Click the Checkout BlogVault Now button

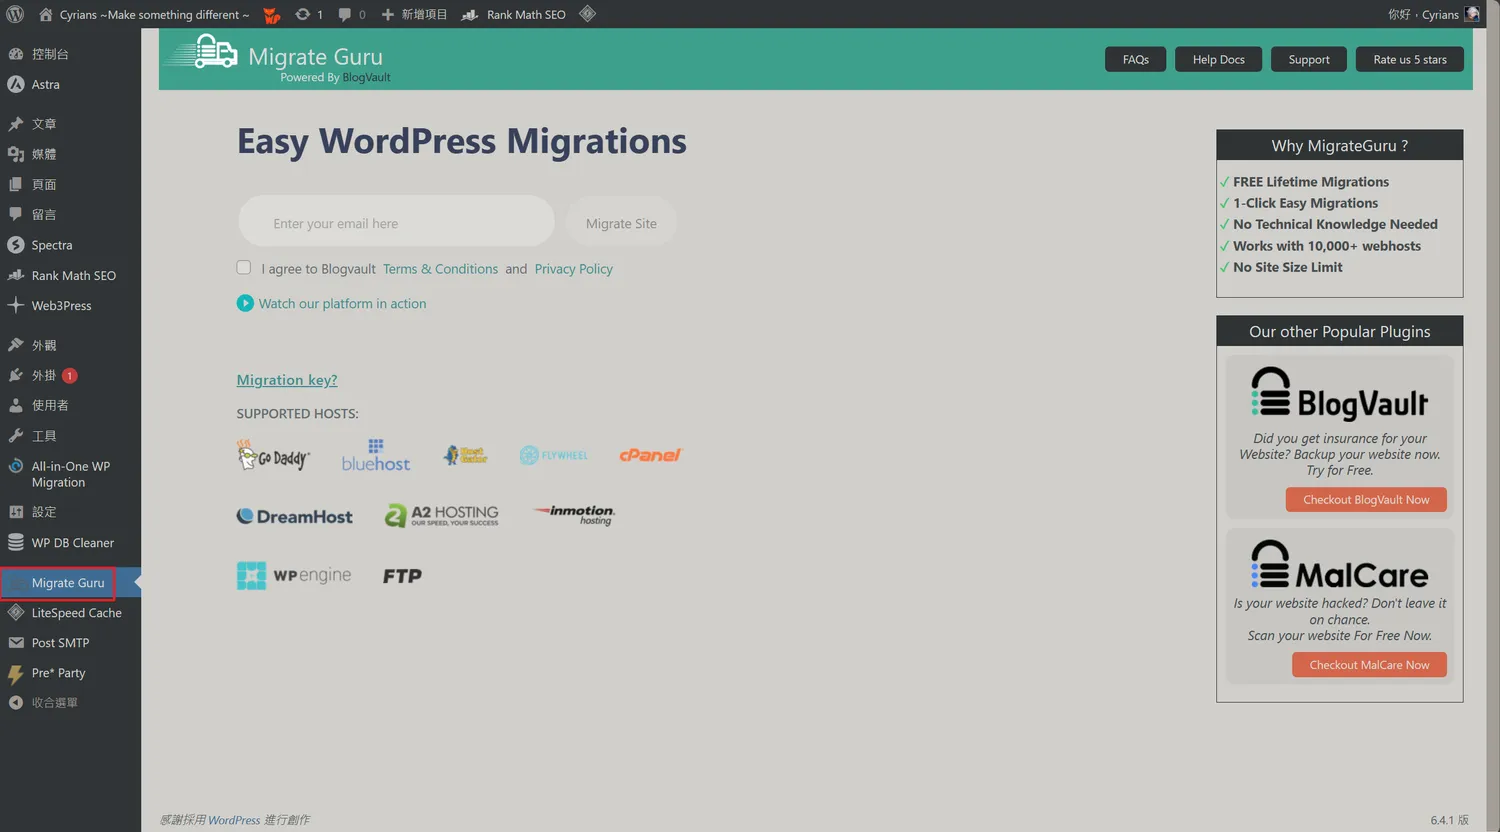click(1366, 500)
